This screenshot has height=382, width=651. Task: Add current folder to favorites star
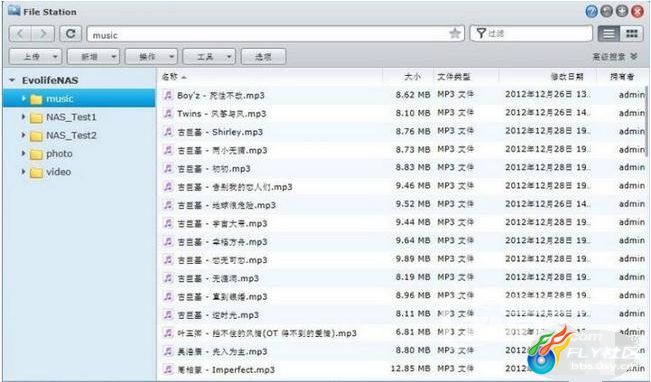tap(455, 34)
